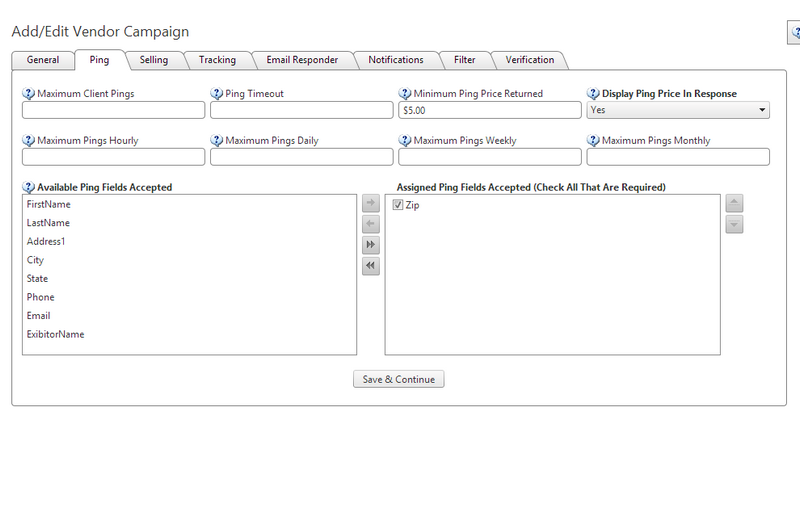Click the move all left double-arrow button
This screenshot has height=525, width=800.
[x=371, y=265]
